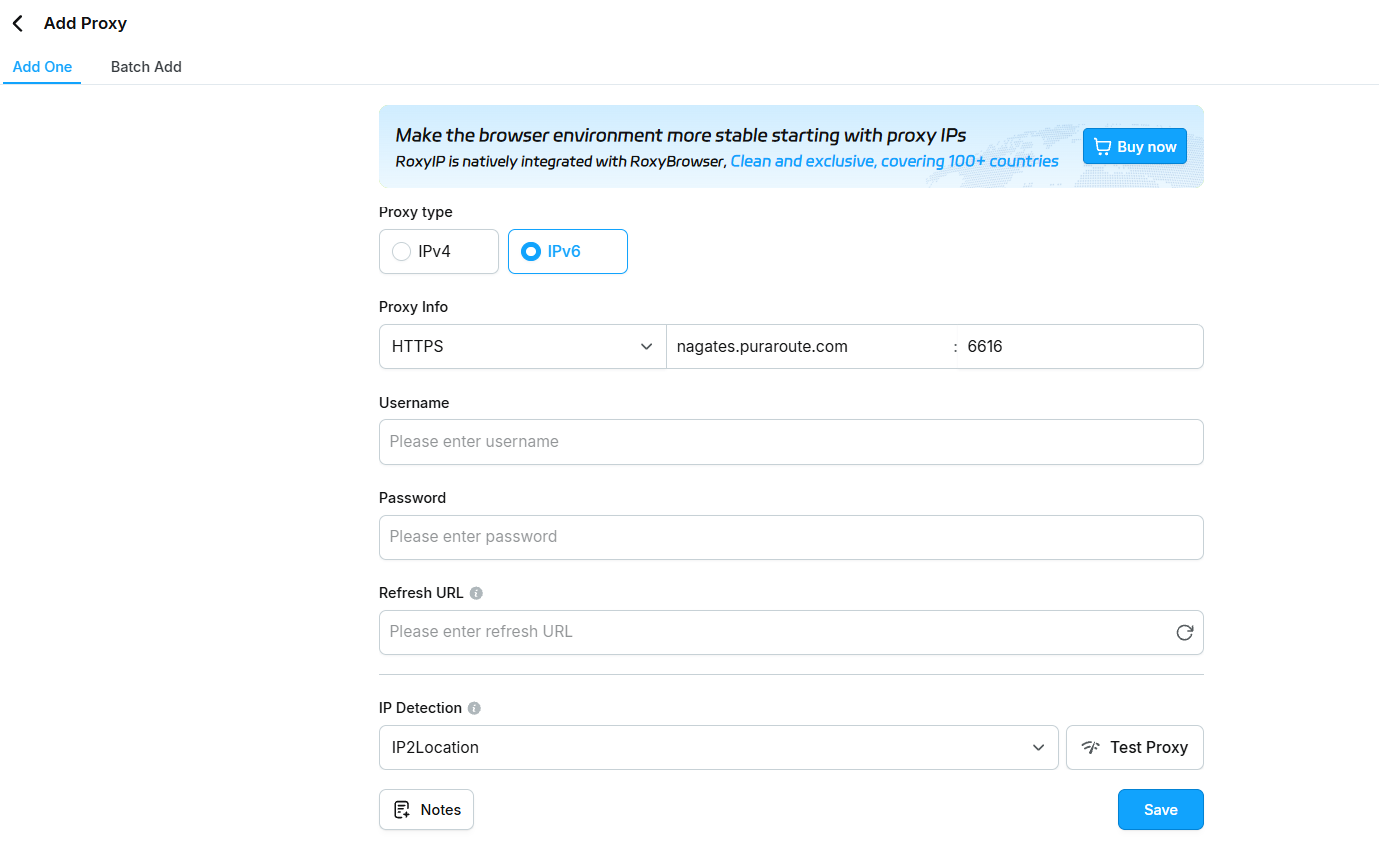Click the Test Proxy button
This screenshot has height=853, width=1379.
(1134, 747)
